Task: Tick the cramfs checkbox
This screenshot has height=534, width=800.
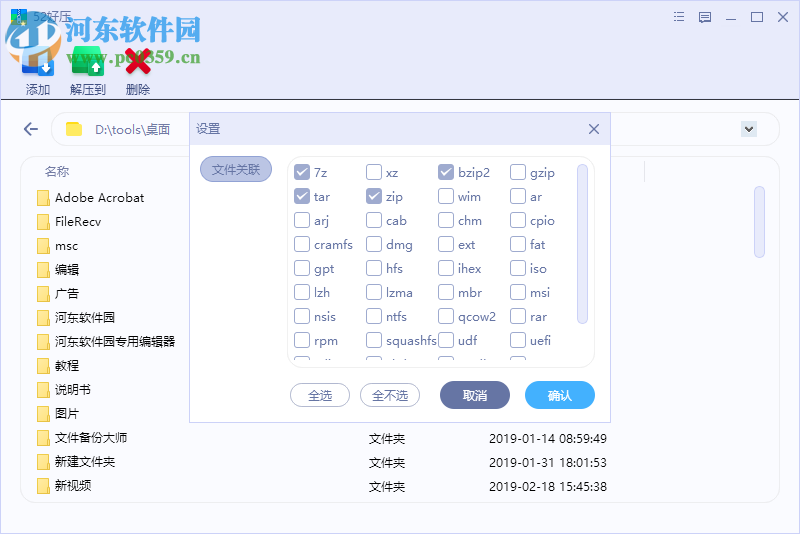Action: 302,244
